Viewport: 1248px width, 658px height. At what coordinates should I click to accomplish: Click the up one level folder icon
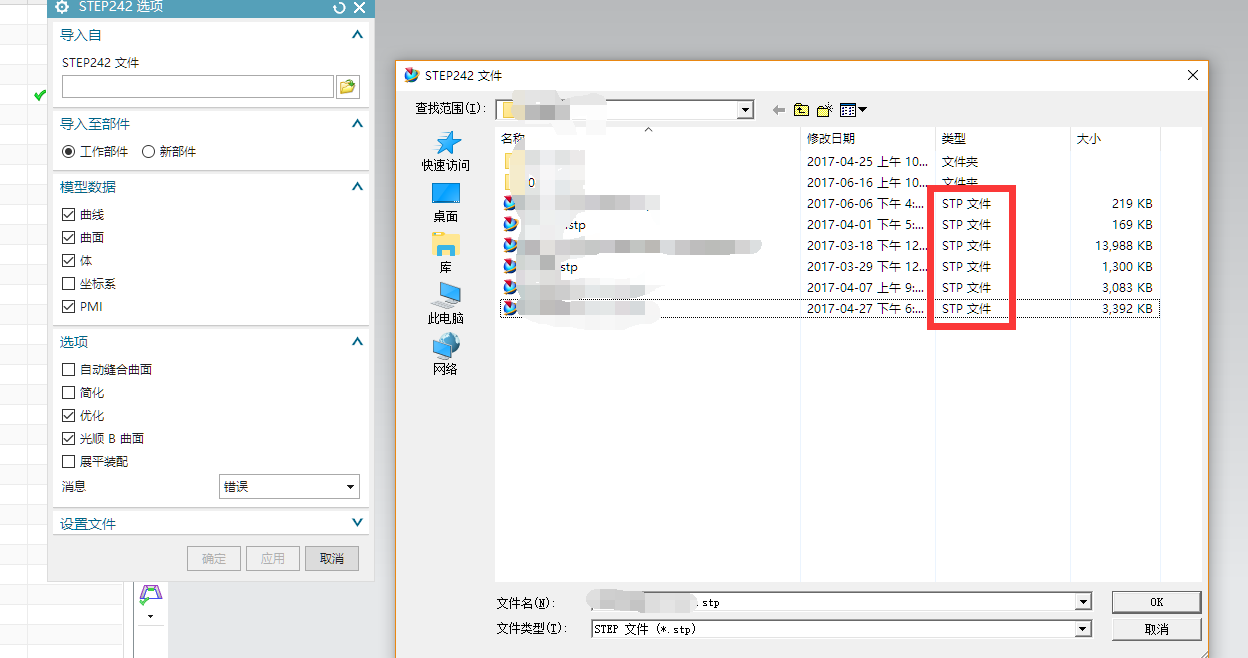coord(801,109)
